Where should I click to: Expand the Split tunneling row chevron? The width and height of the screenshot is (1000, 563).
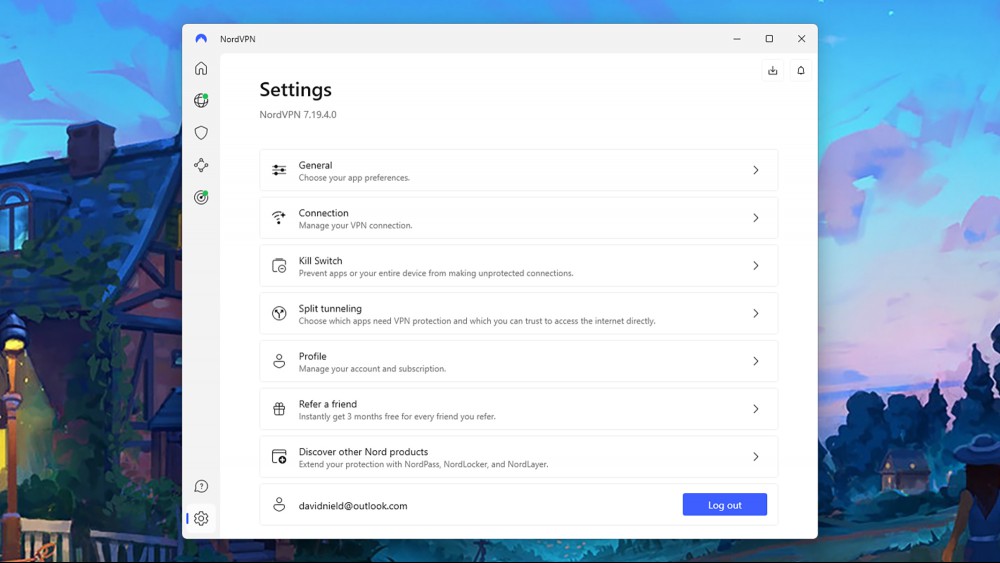756,314
